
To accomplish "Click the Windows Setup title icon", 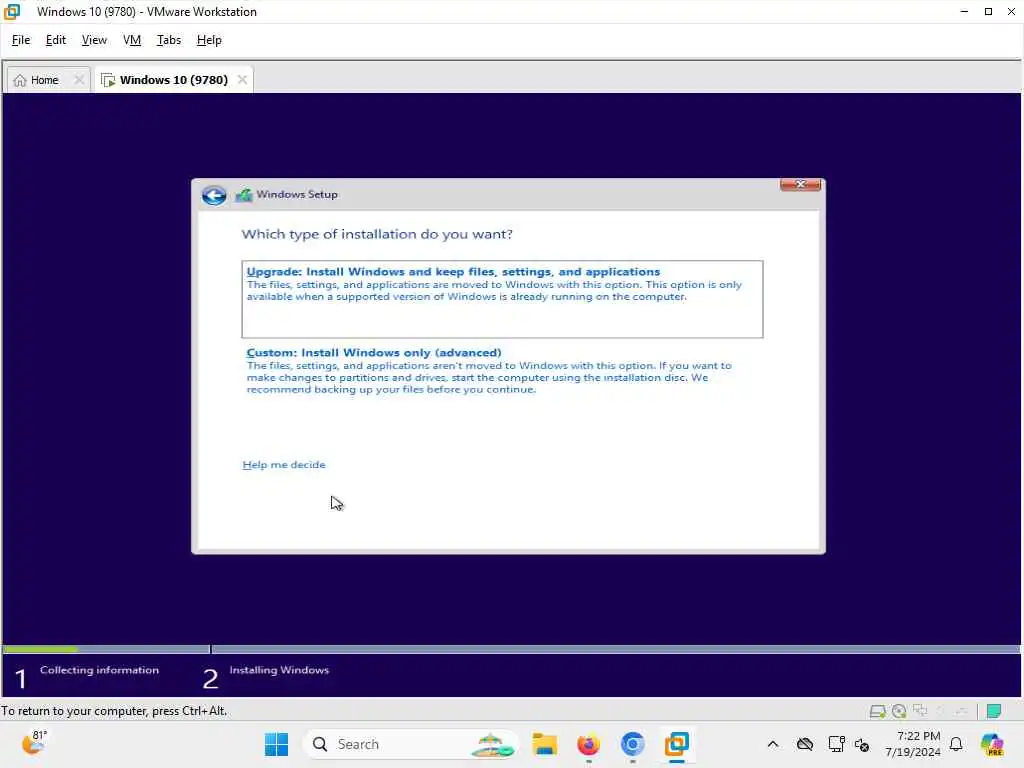I will [x=244, y=195].
